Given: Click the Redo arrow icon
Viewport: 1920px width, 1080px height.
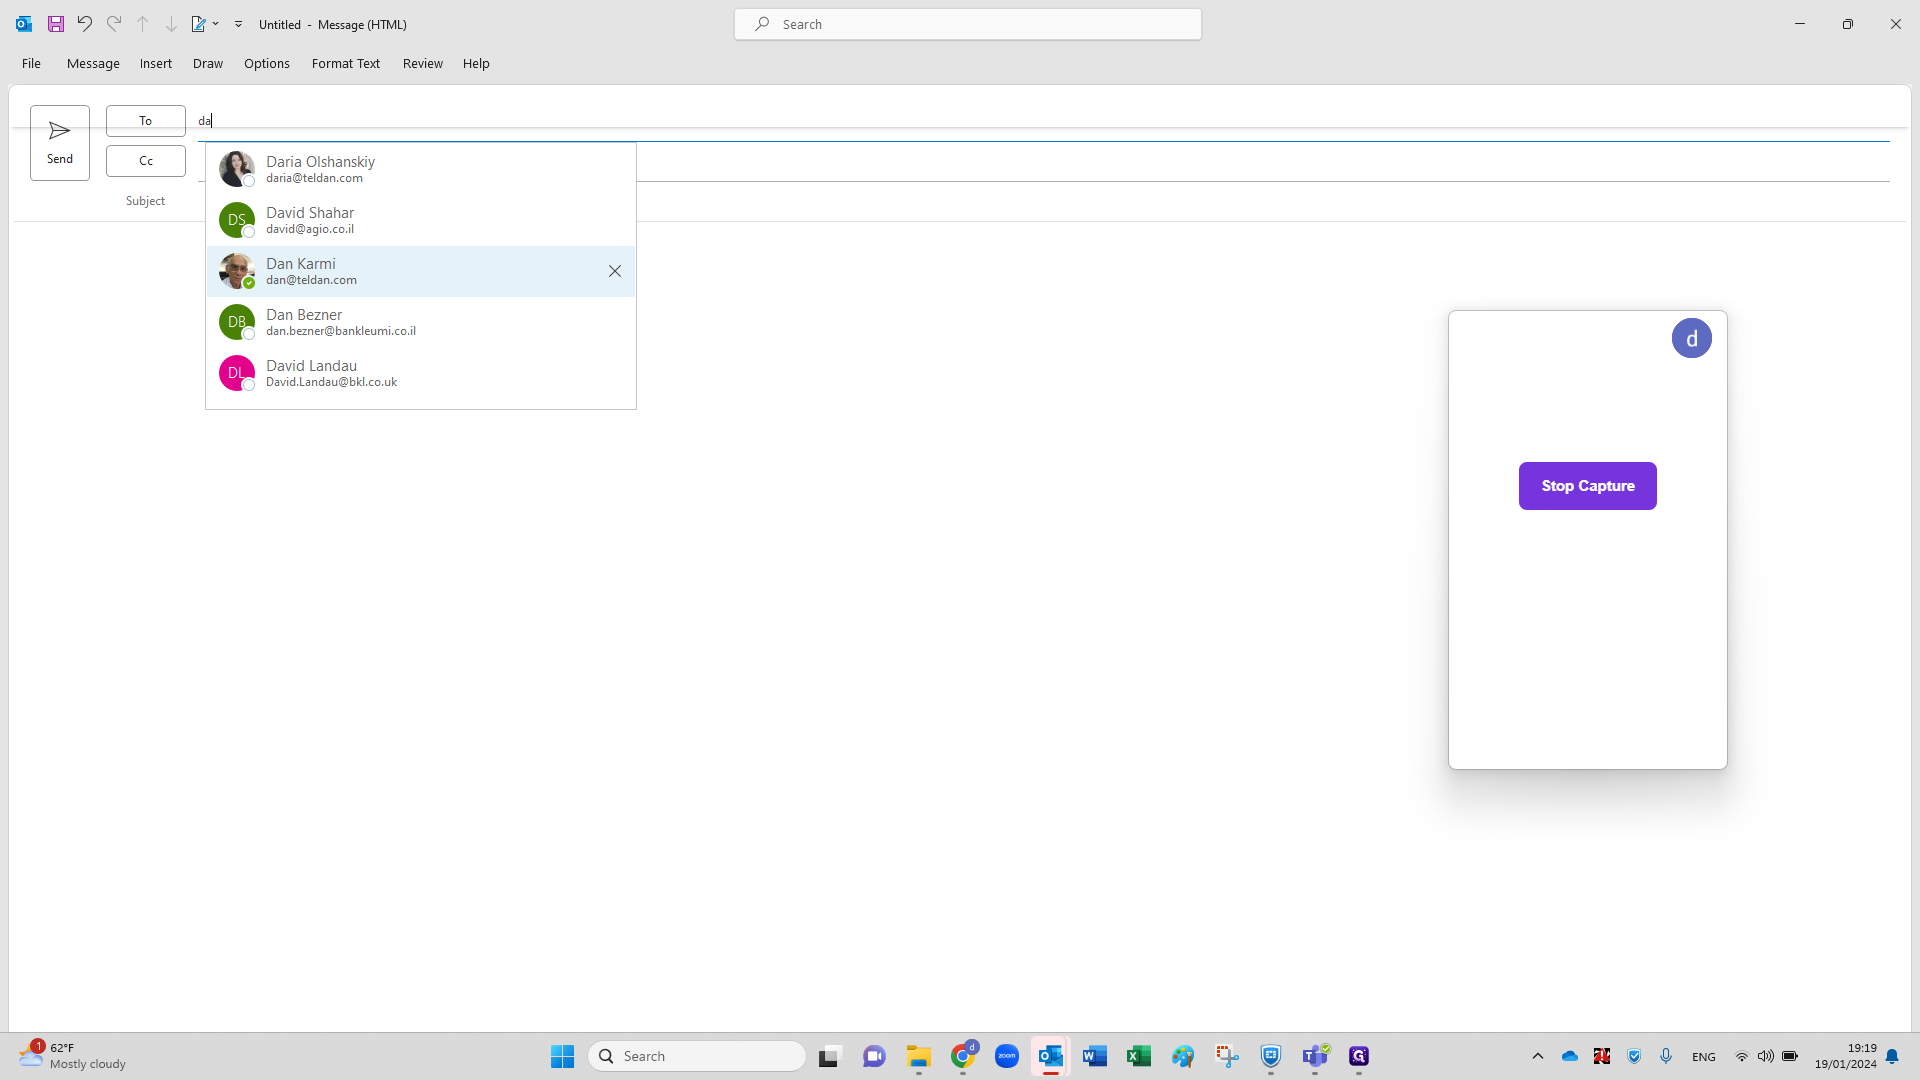Looking at the screenshot, I should [114, 24].
